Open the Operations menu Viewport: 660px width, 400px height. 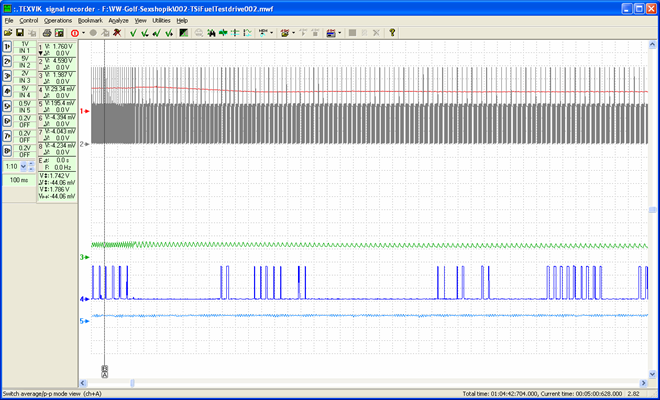(x=58, y=20)
